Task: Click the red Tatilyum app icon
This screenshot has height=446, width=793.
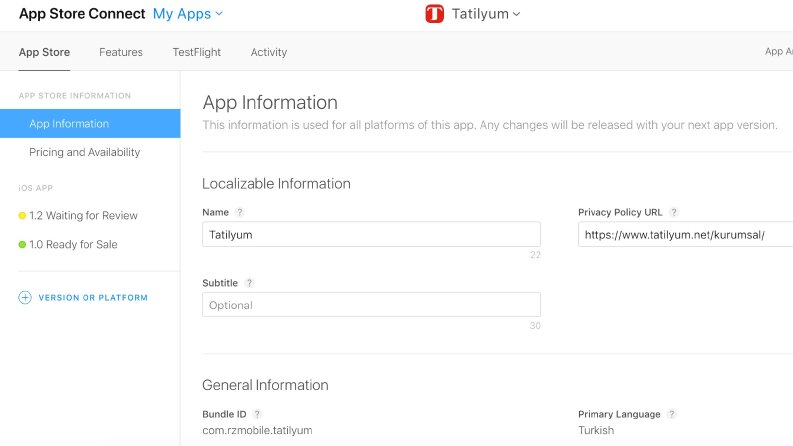Action: tap(434, 14)
